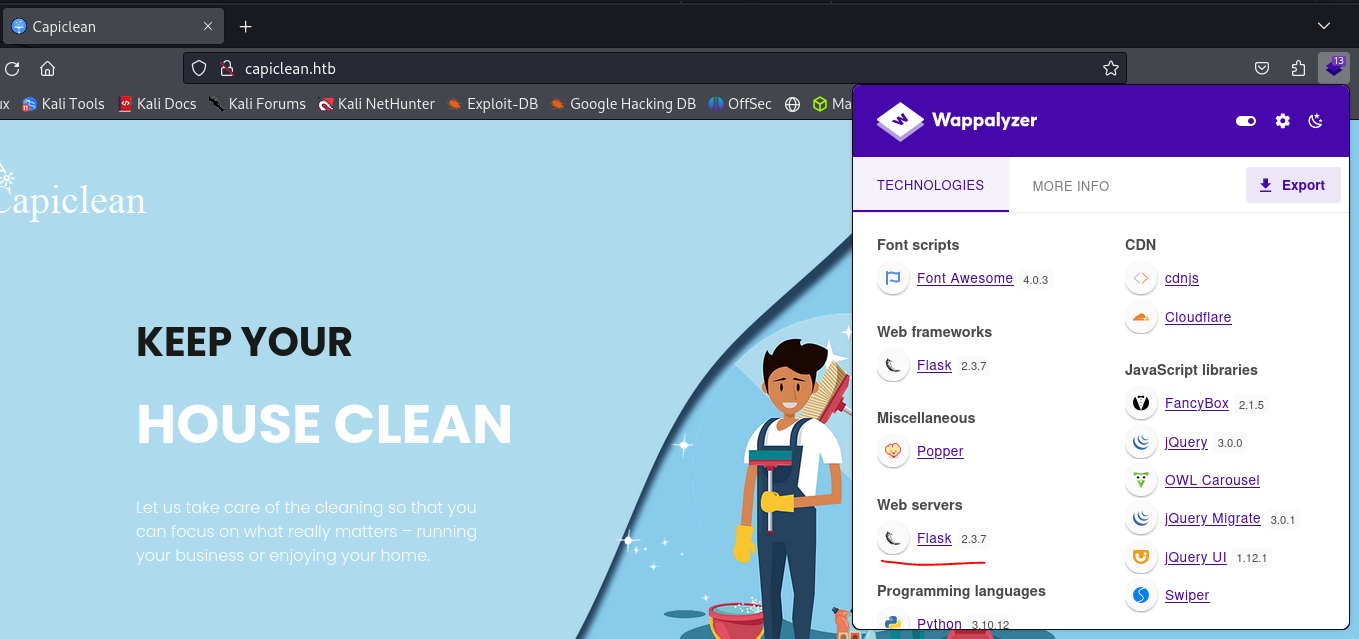The image size is (1359, 639).
Task: Open the Exploit-DB bookmark
Action: (492, 103)
